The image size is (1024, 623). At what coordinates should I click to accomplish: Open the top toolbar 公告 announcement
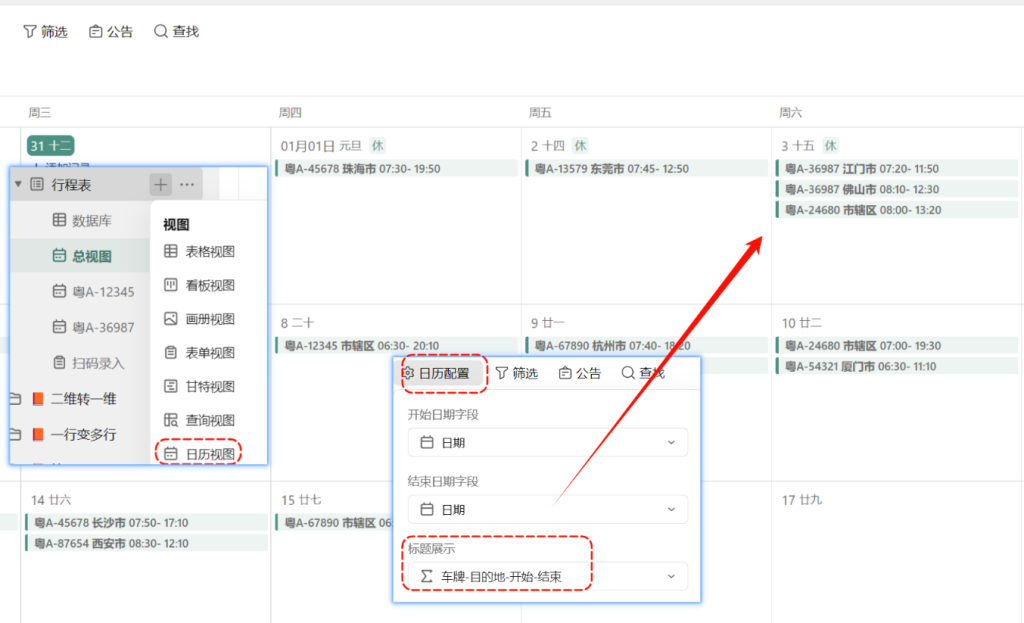click(111, 31)
